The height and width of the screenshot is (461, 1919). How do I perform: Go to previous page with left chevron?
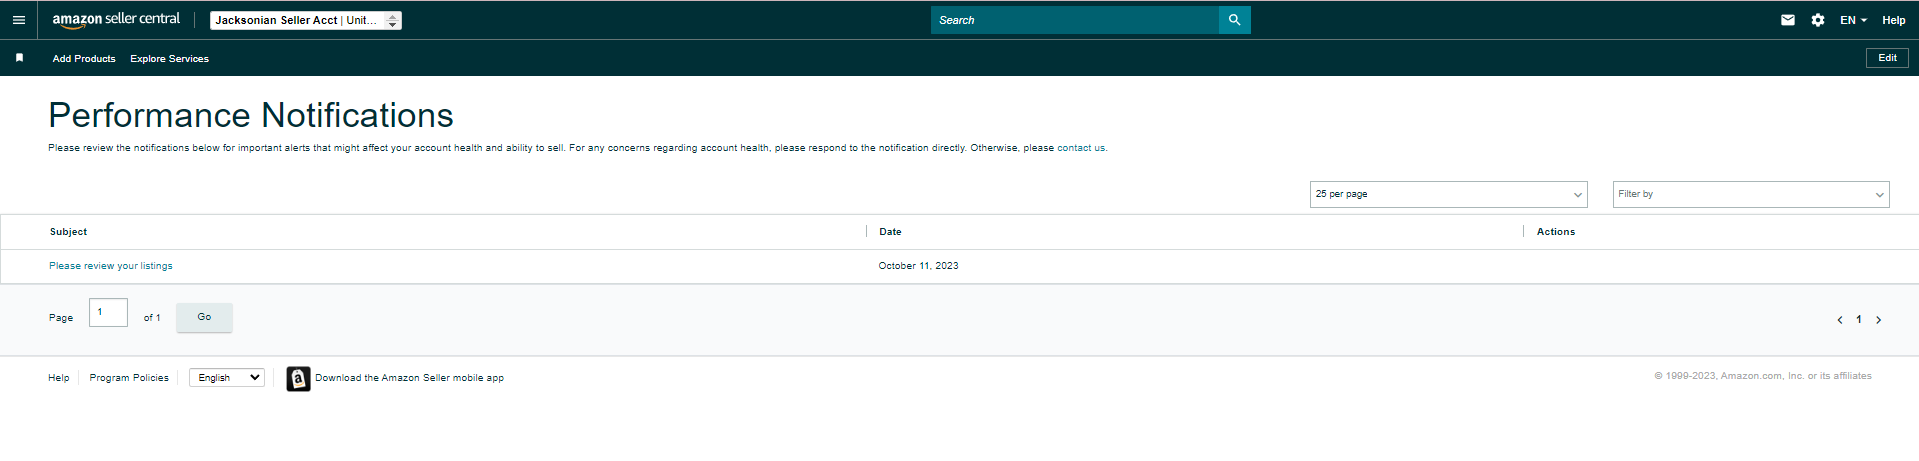coord(1839,320)
